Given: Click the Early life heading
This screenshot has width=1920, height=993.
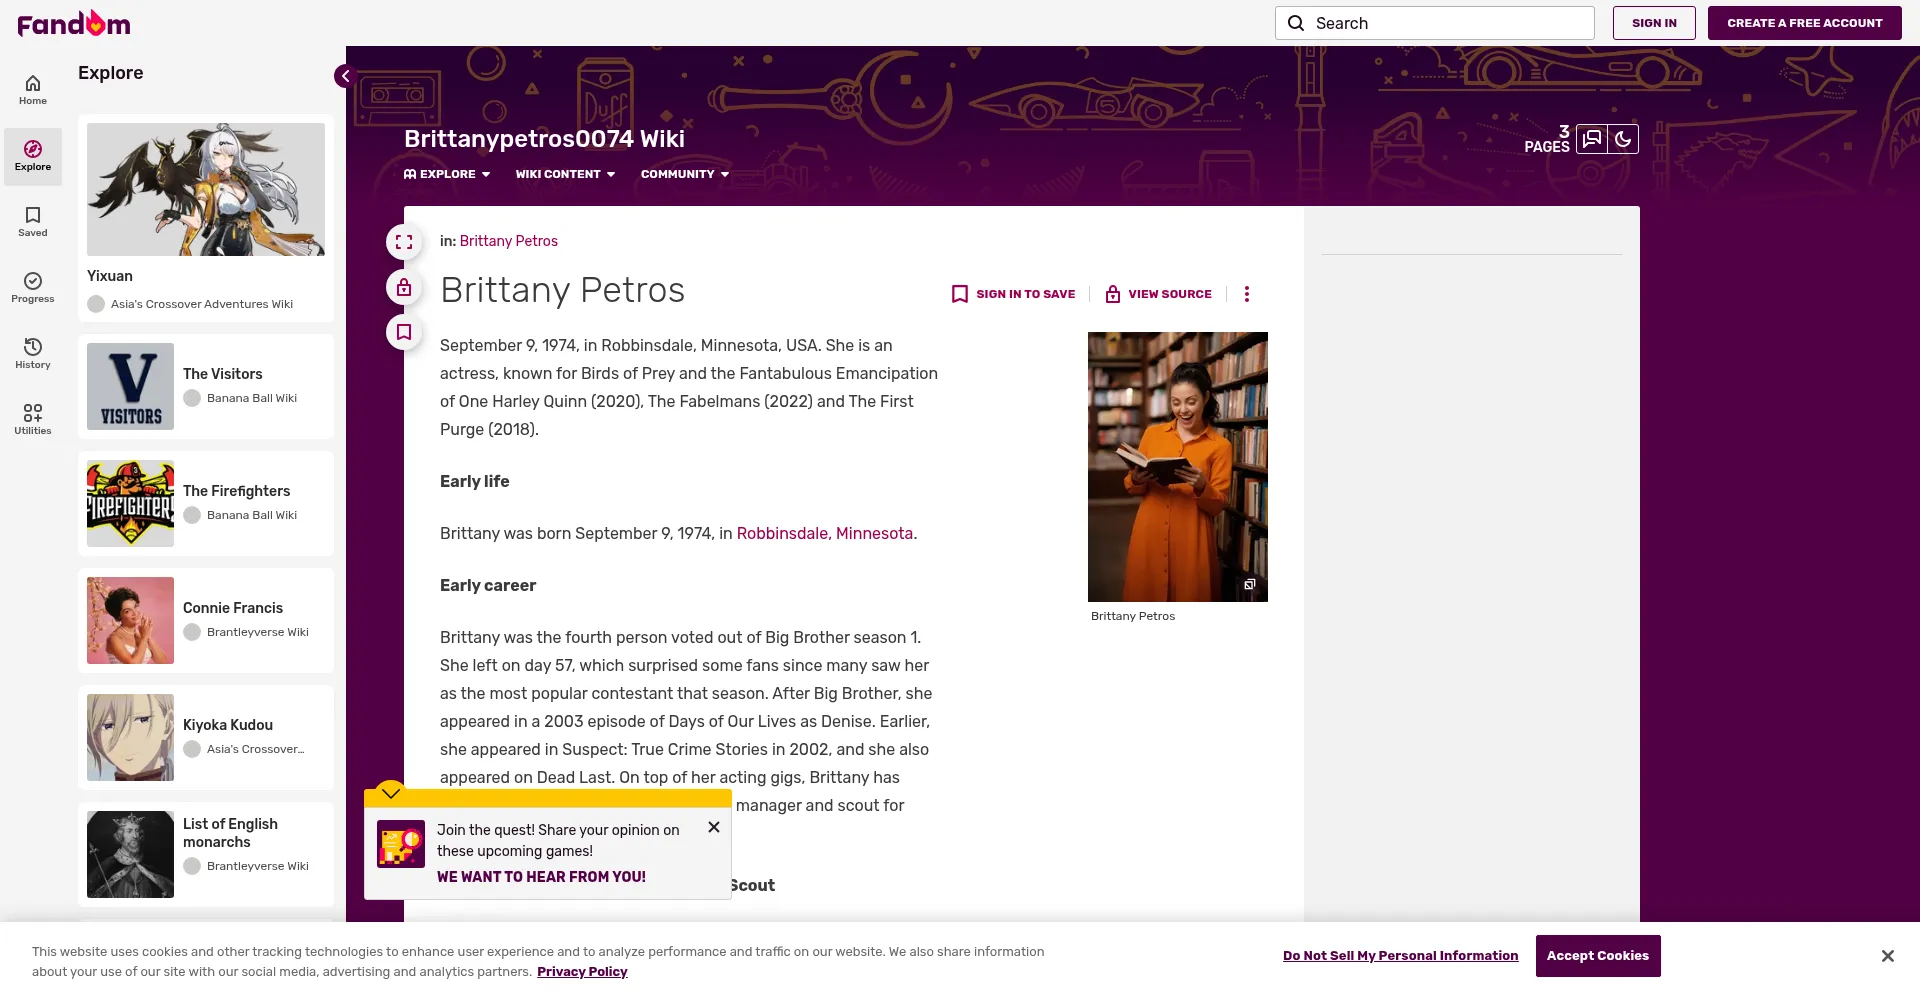Looking at the screenshot, I should 475,481.
